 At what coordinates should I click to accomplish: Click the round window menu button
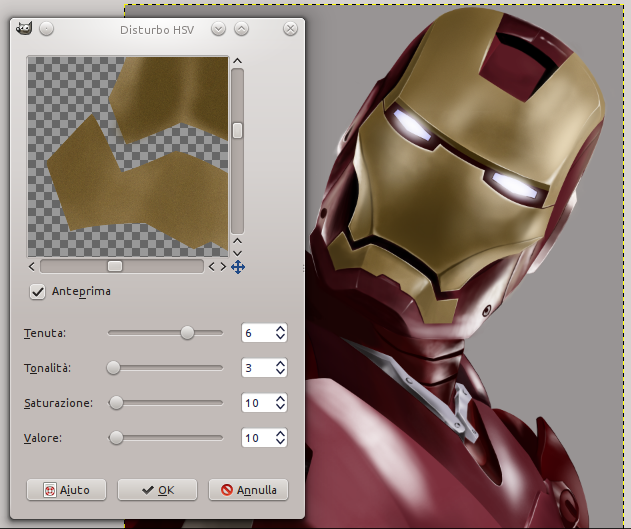tap(47, 29)
